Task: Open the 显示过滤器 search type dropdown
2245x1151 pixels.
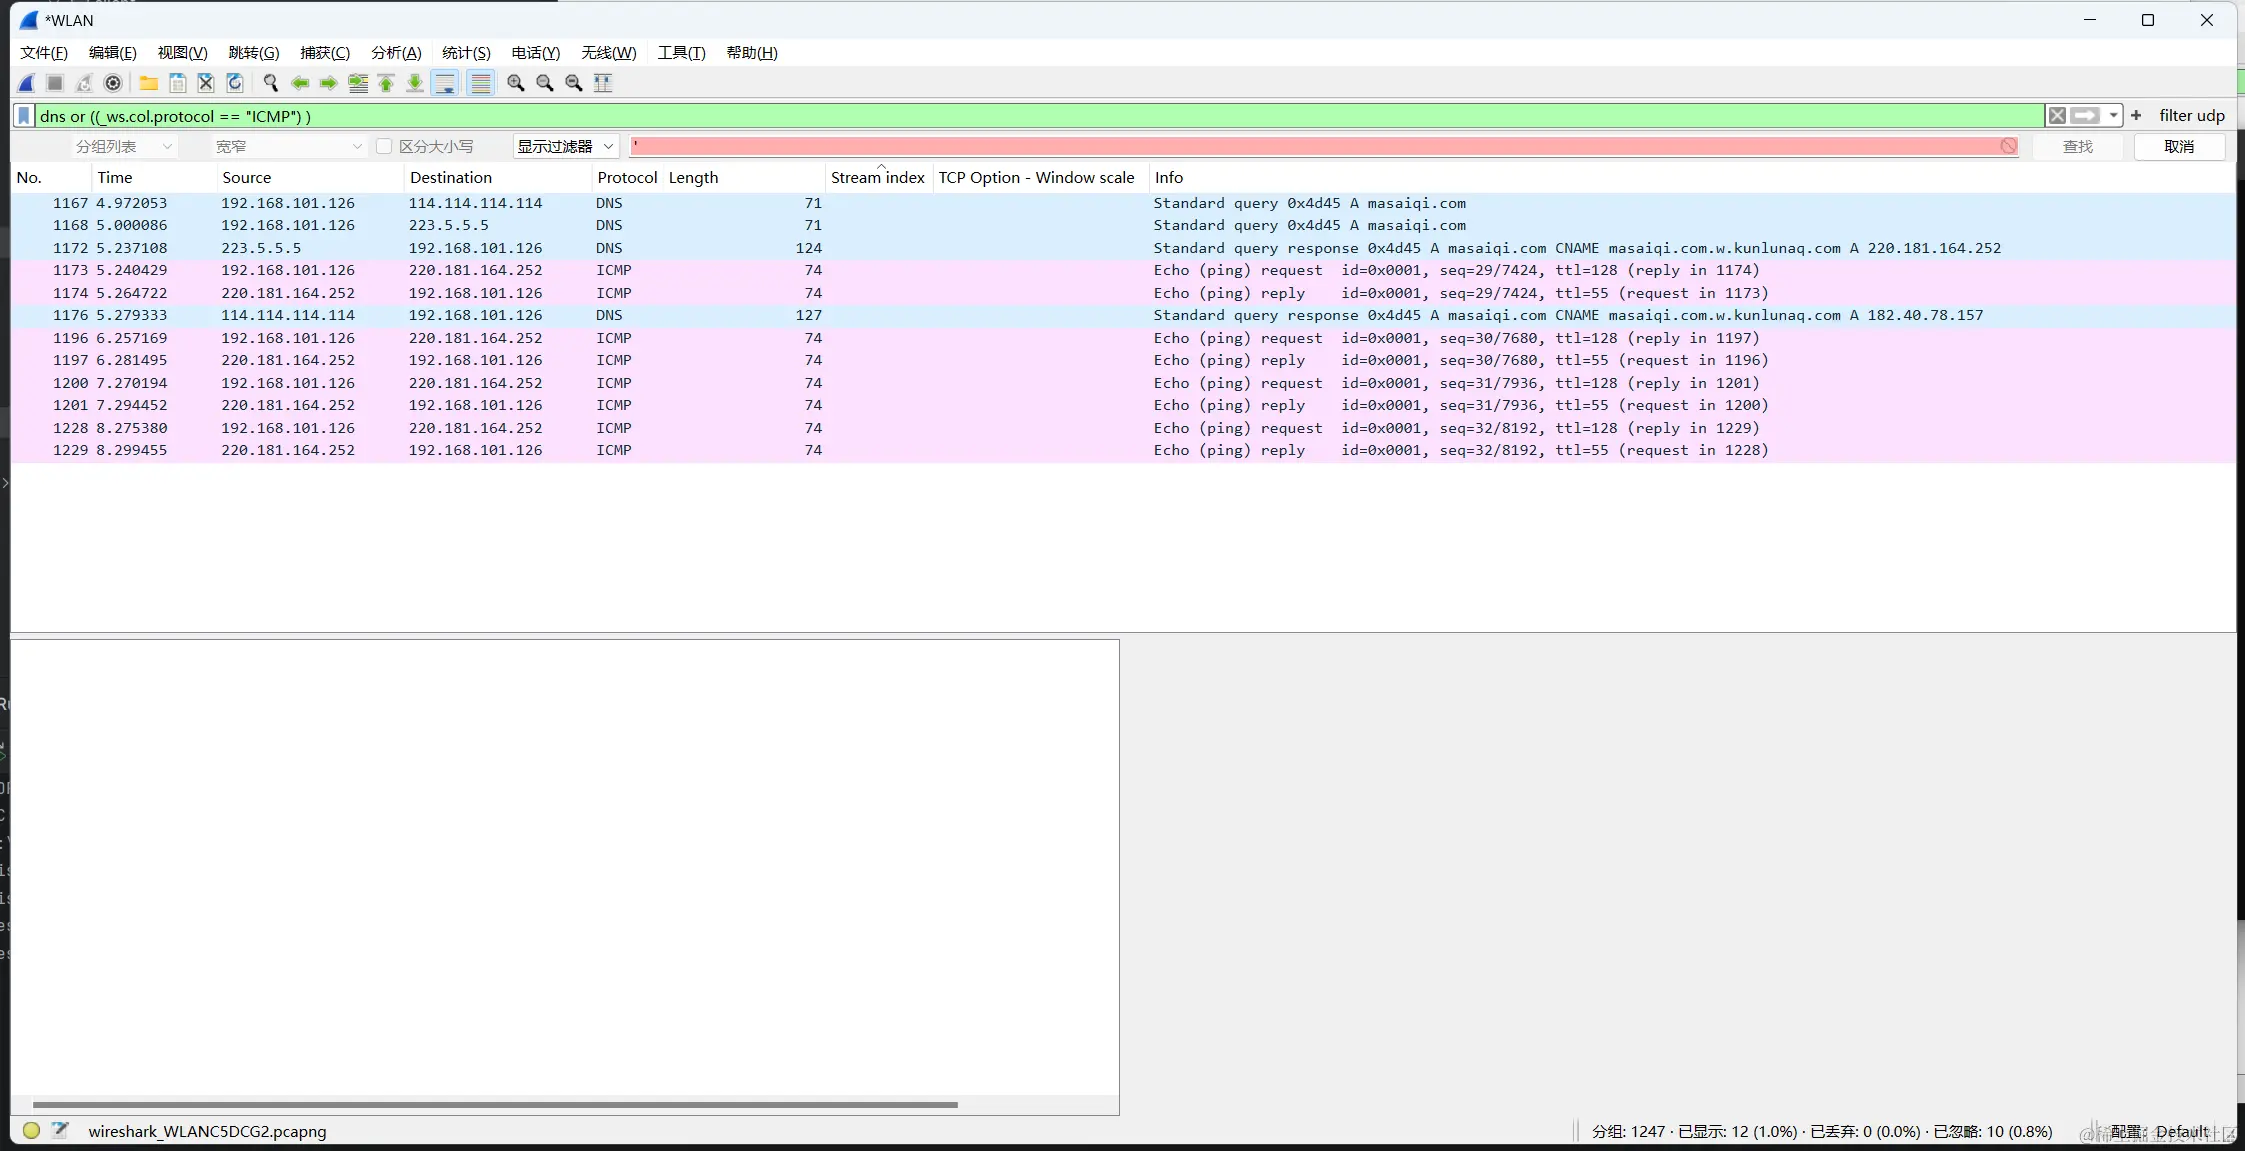Action: tap(565, 147)
